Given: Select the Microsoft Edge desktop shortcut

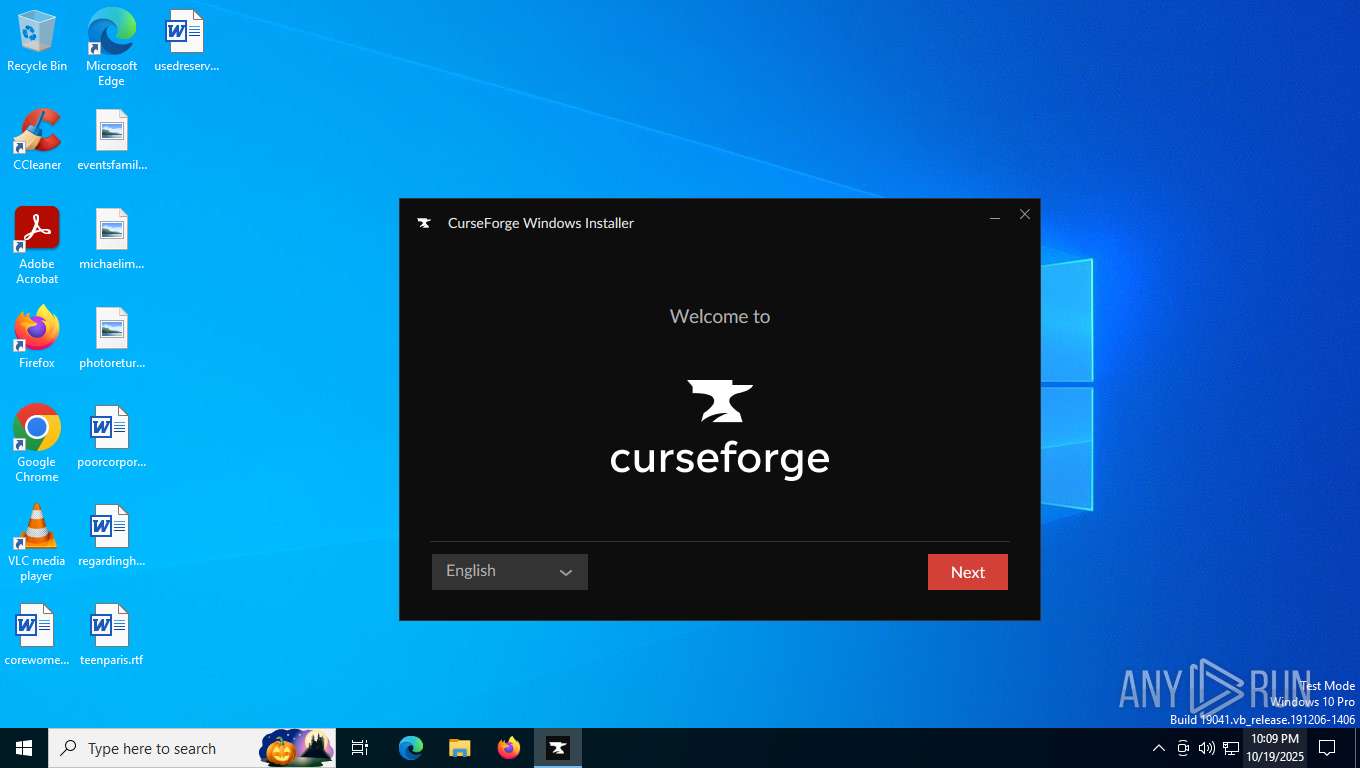Looking at the screenshot, I should [111, 47].
